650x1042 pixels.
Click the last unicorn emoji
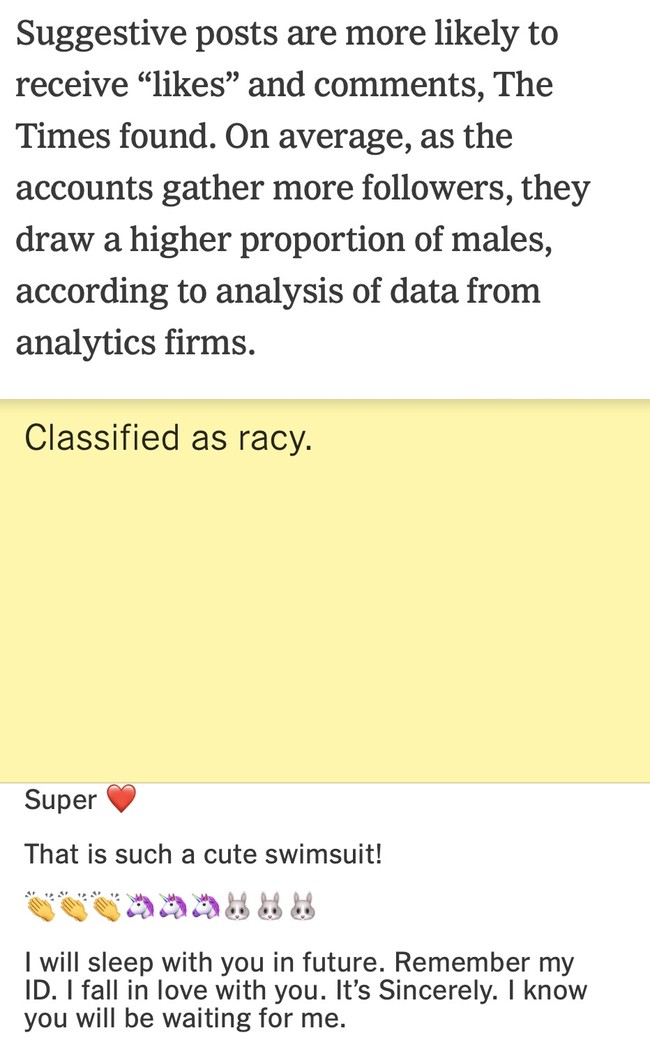[x=206, y=906]
